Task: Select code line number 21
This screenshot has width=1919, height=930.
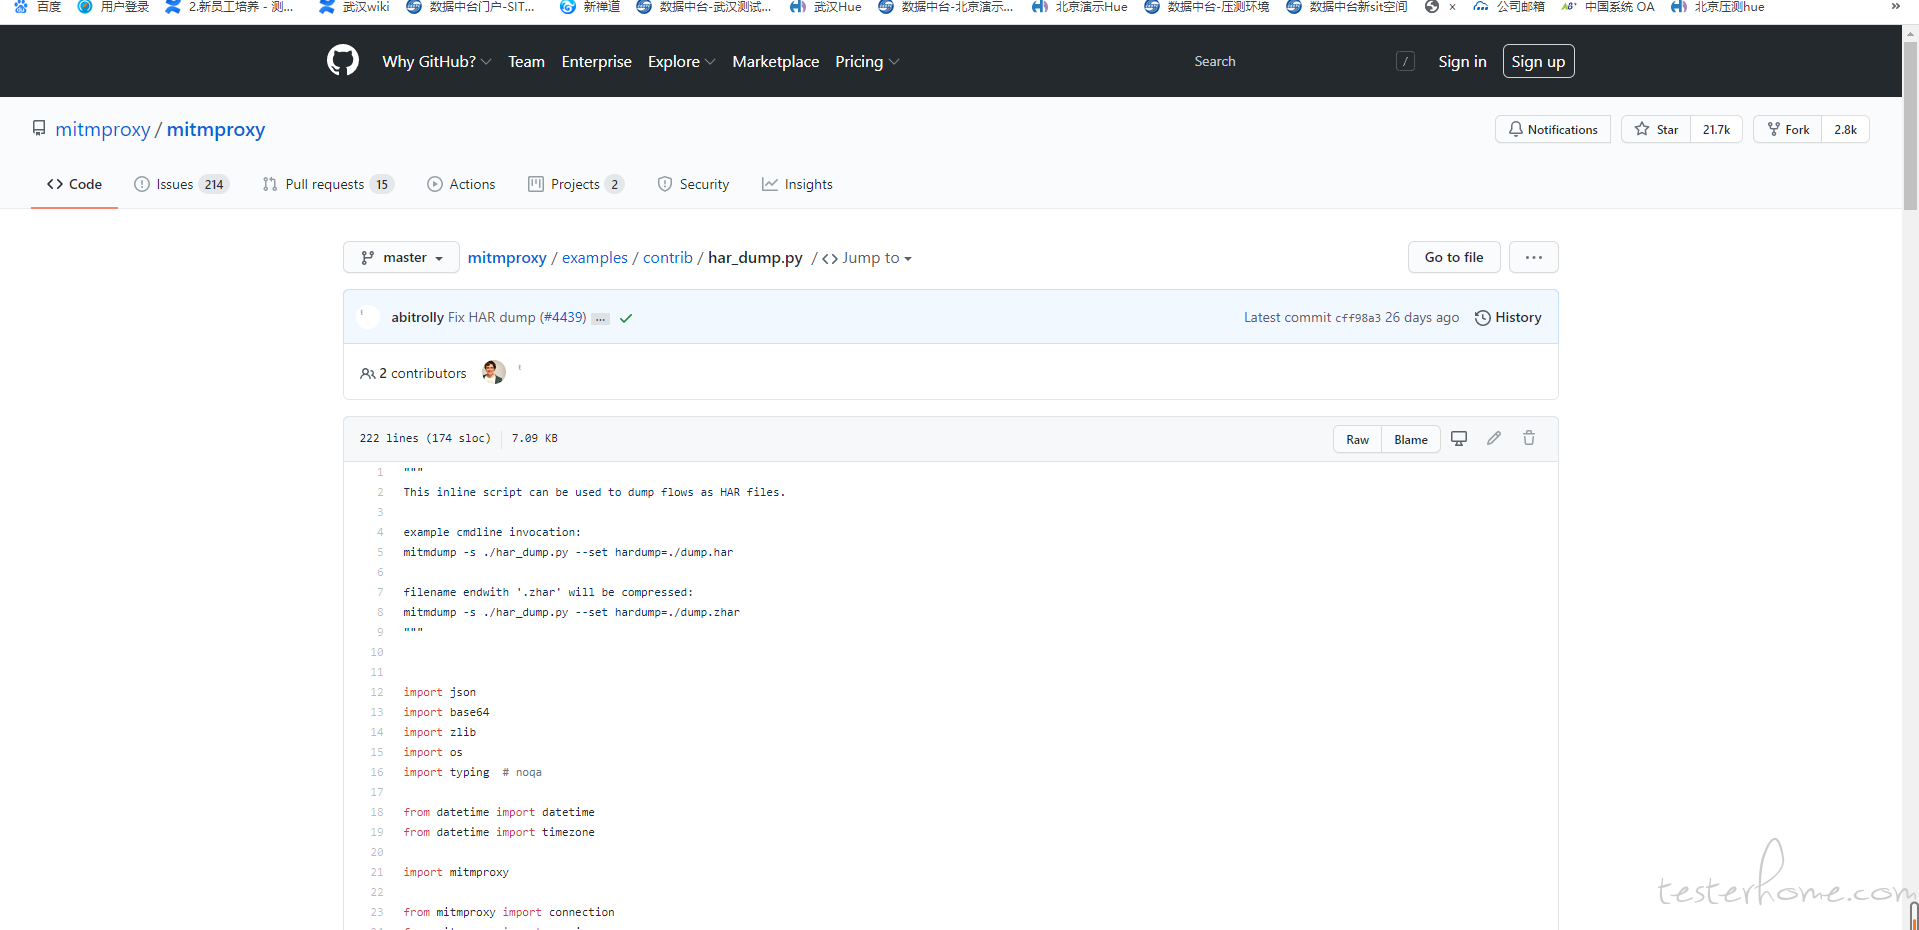Action: [377, 872]
